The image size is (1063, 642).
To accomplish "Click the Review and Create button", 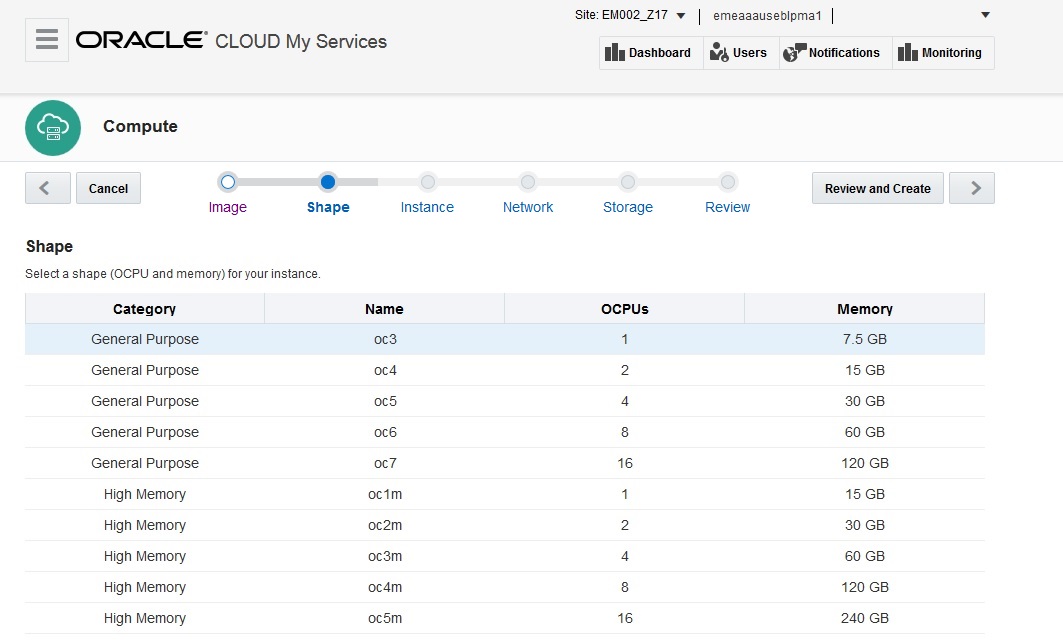I will (877, 188).
